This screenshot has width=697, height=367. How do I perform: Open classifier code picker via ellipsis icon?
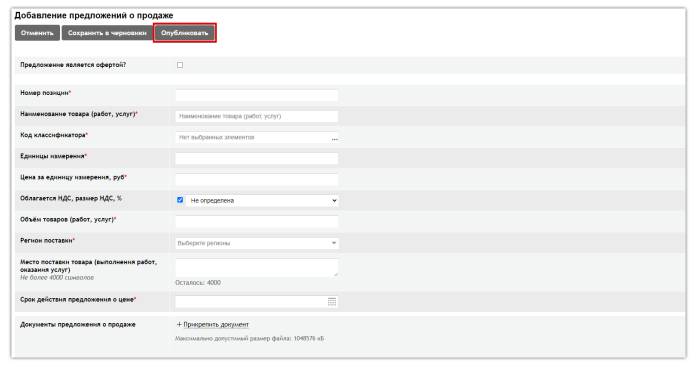click(334, 139)
